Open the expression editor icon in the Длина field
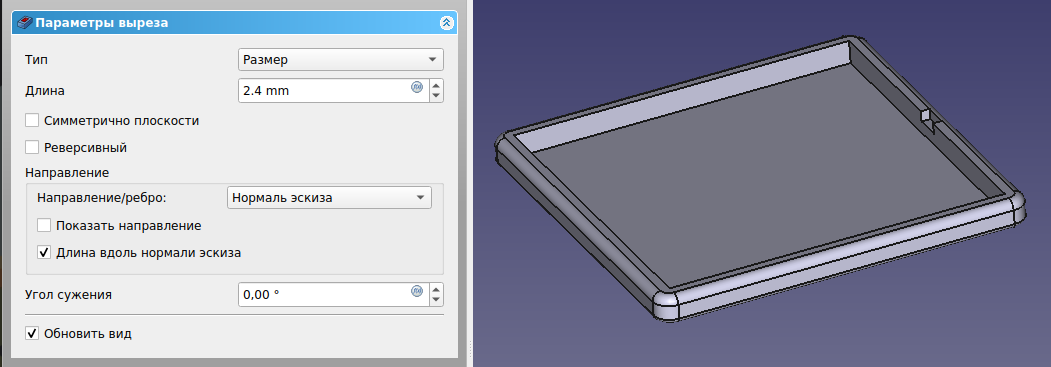The width and height of the screenshot is (1051, 367). [417, 87]
